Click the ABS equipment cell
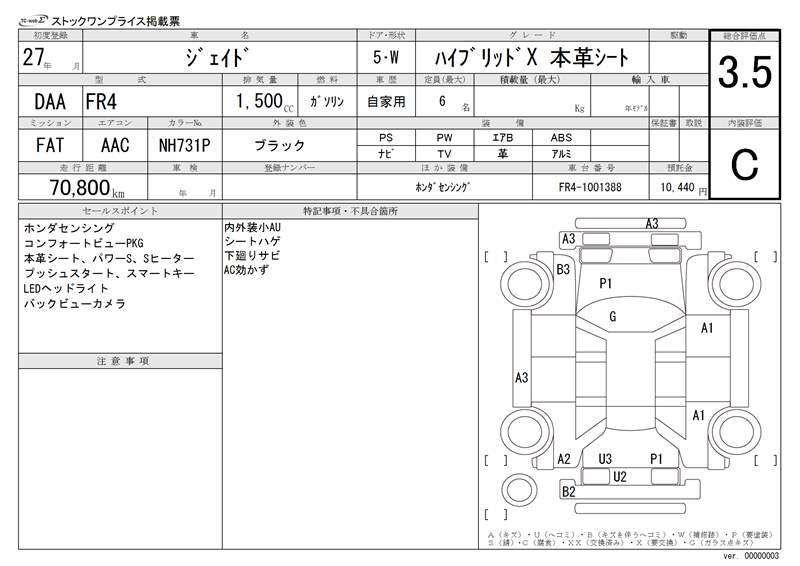The height and width of the screenshot is (566, 800). pyautogui.click(x=561, y=138)
